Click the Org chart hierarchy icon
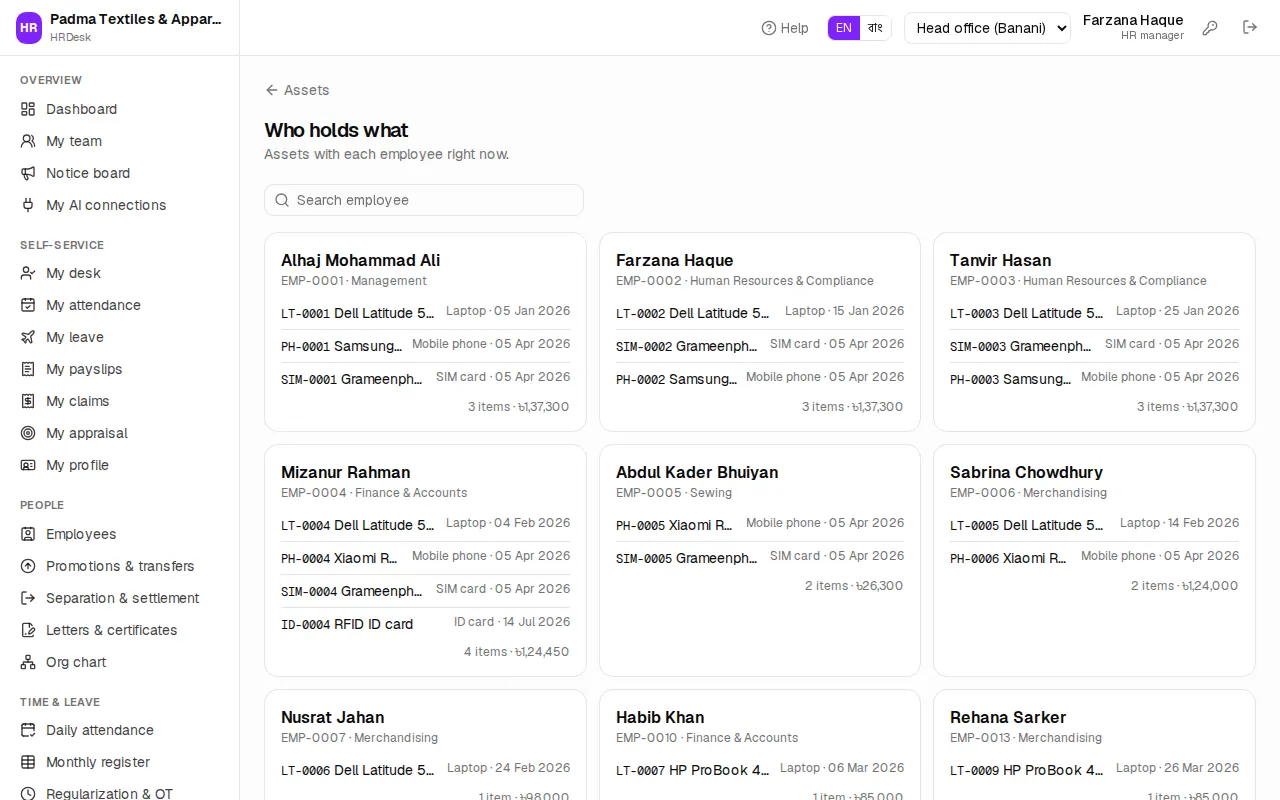The height and width of the screenshot is (800, 1280). coord(28,662)
